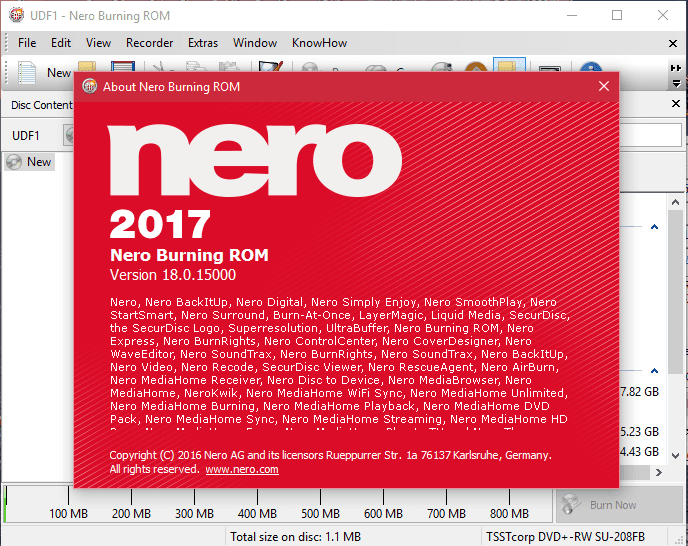Collapse the upper section chevron in right panel
This screenshot has height=546, width=688.
click(x=654, y=227)
